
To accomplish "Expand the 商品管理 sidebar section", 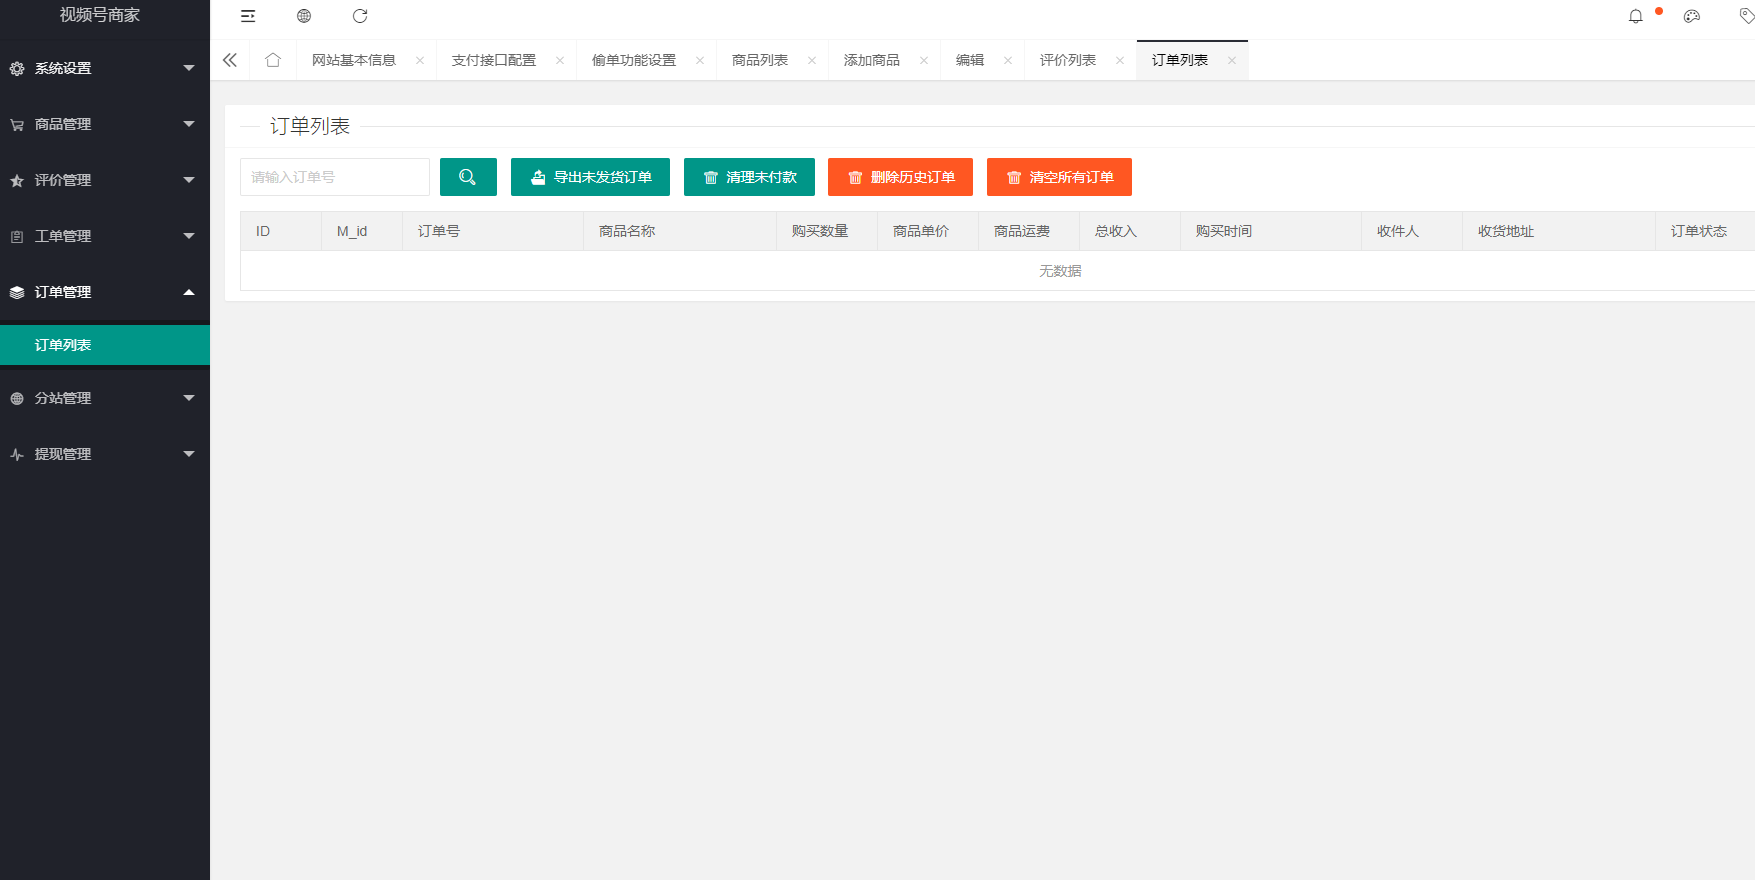I will coord(104,124).
